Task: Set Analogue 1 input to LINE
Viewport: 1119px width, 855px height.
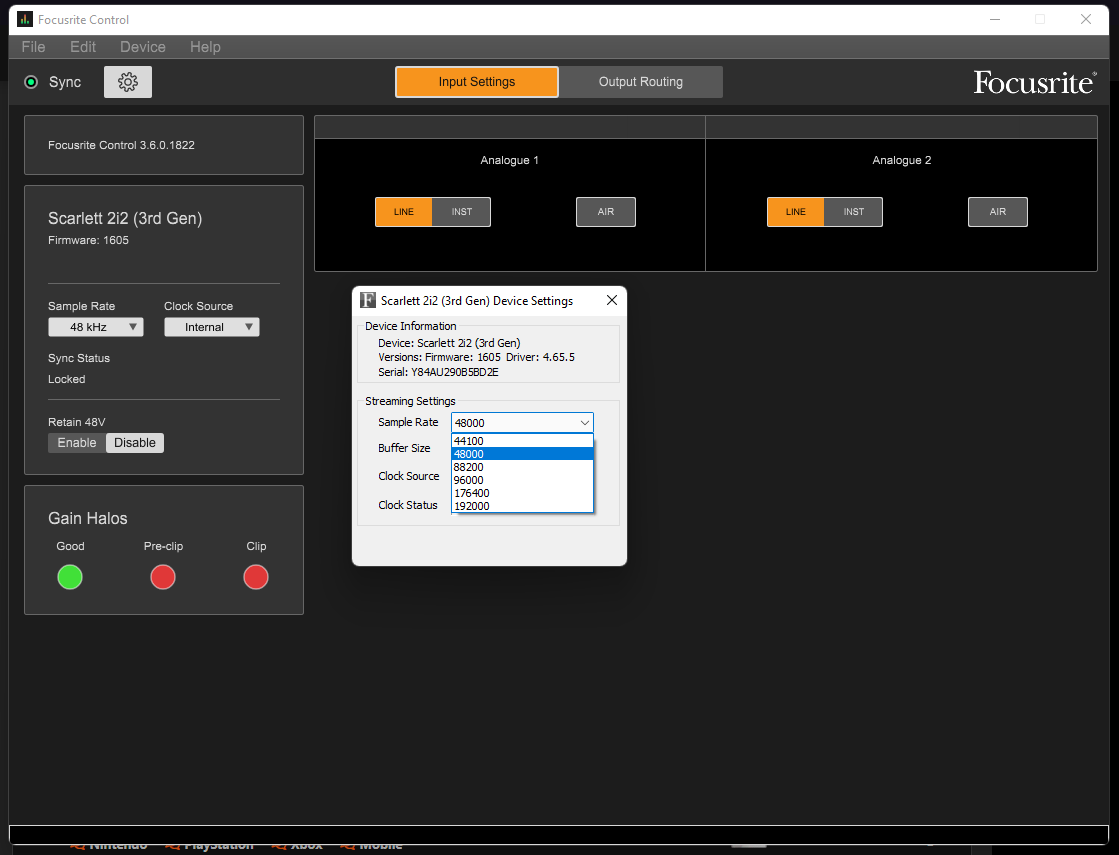Action: point(404,212)
